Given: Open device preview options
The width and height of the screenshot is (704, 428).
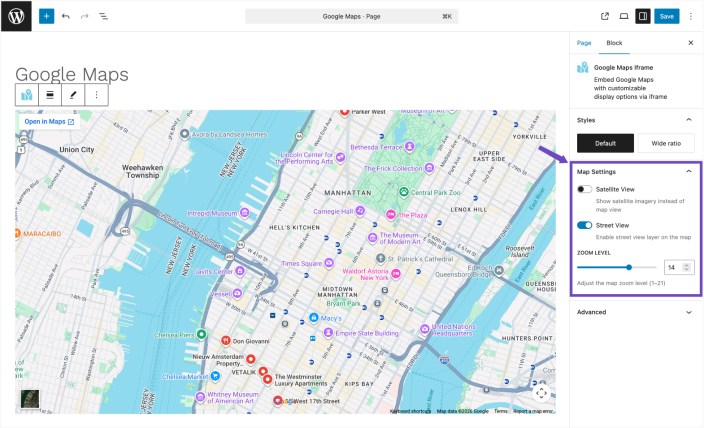Looking at the screenshot, I should 624,16.
